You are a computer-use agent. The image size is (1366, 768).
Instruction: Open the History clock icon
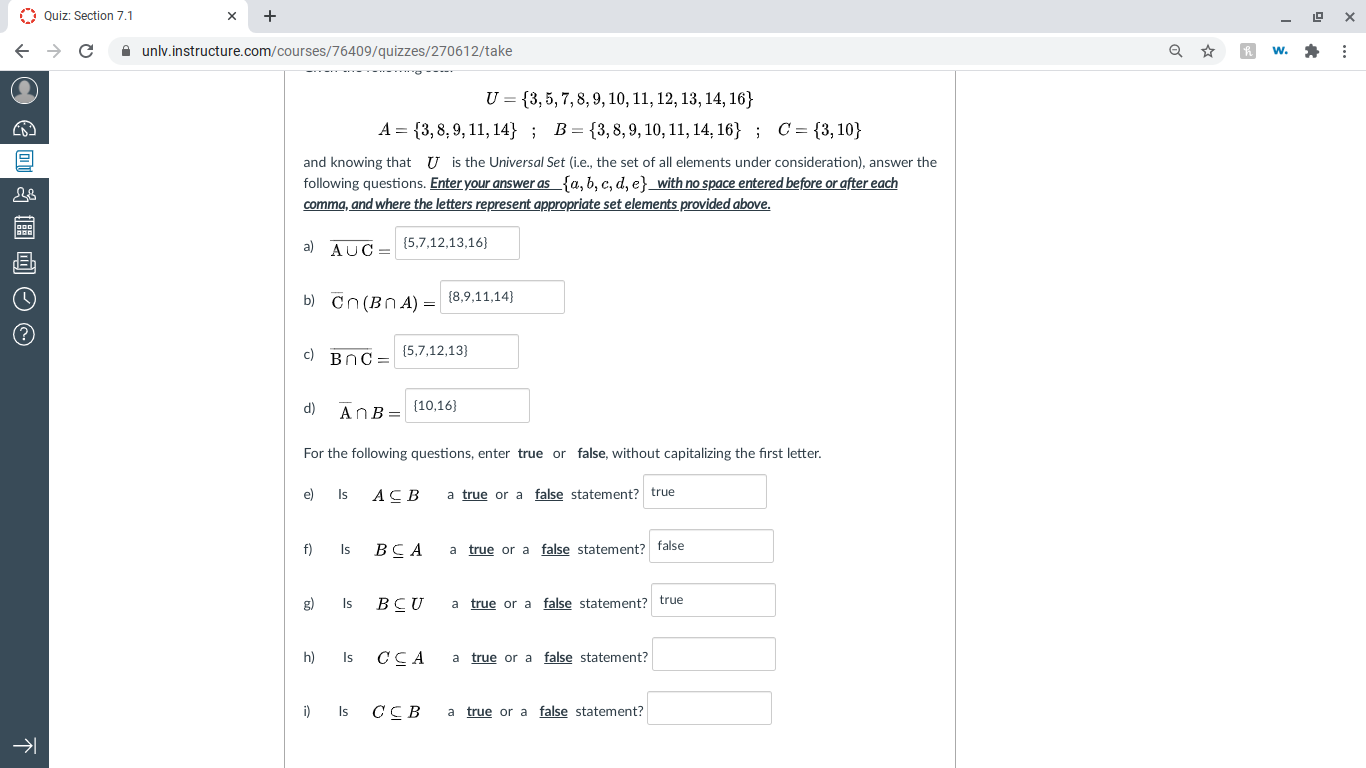click(x=24, y=298)
